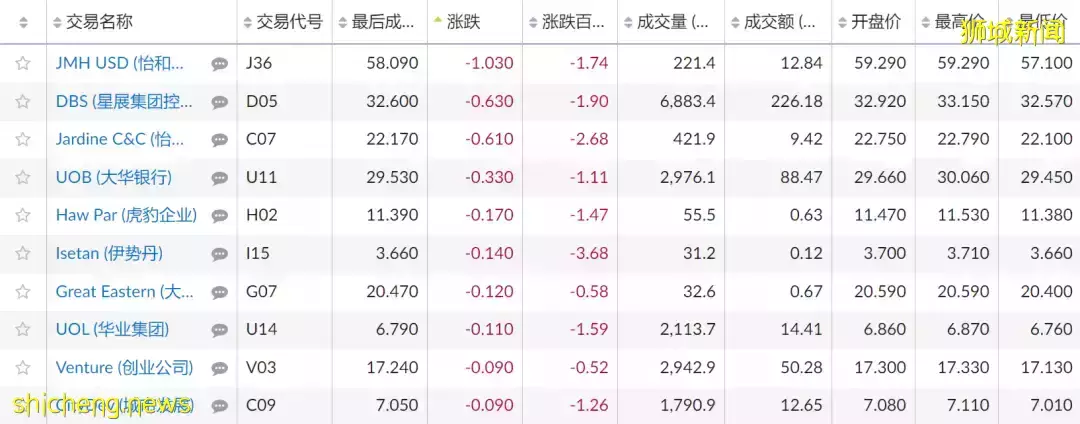This screenshot has height=424, width=1080.
Task: Open Venture comment bubble icon
Action: click(220, 368)
